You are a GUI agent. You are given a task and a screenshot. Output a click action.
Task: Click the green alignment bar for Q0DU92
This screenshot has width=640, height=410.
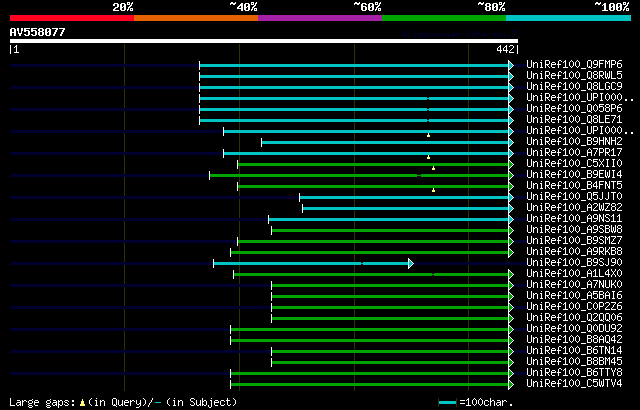[x=369, y=330]
